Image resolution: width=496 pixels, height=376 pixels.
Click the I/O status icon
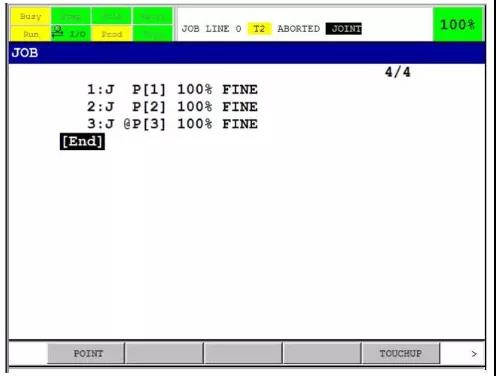tap(71, 34)
